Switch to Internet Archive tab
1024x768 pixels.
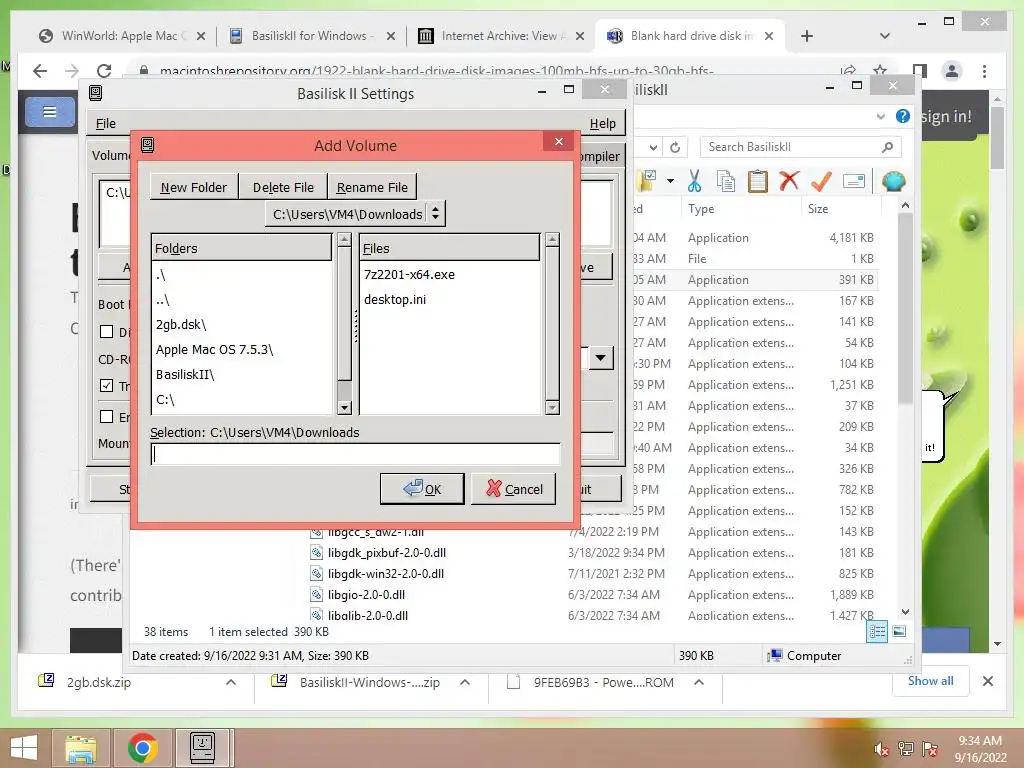[502, 36]
